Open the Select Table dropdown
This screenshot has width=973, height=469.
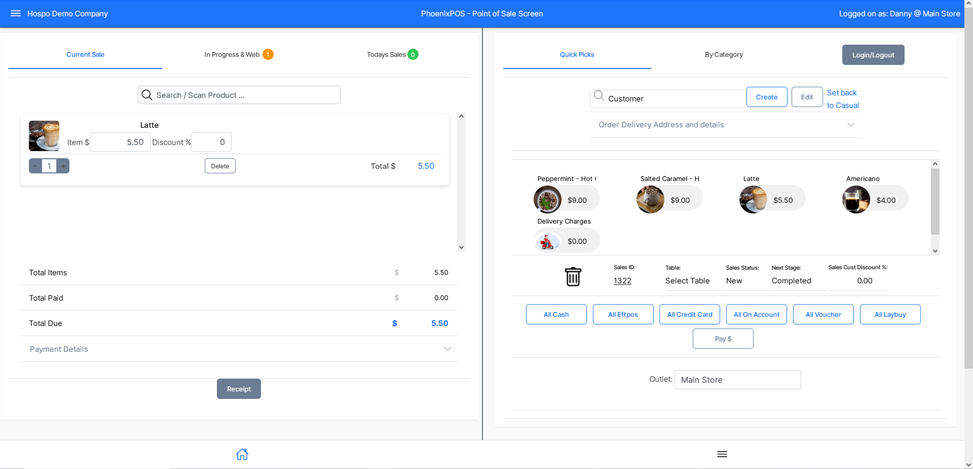click(x=687, y=281)
